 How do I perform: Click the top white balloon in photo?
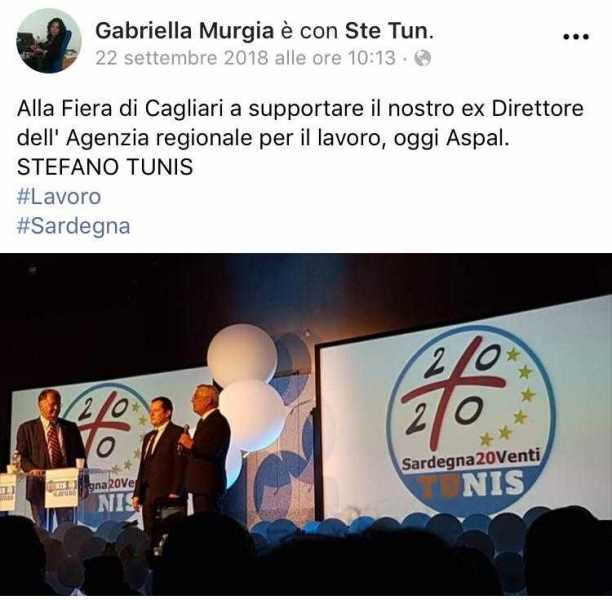coord(242,354)
